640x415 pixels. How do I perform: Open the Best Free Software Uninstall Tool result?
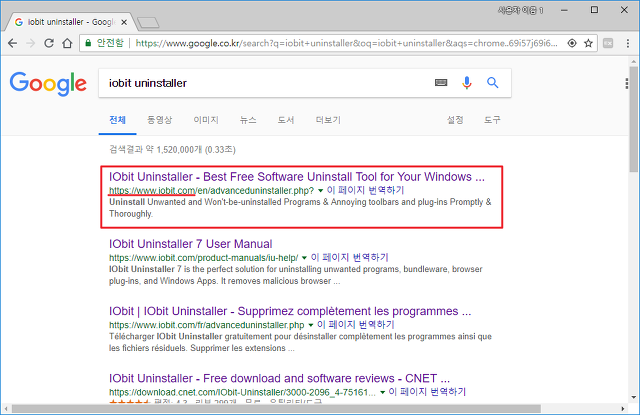297,177
